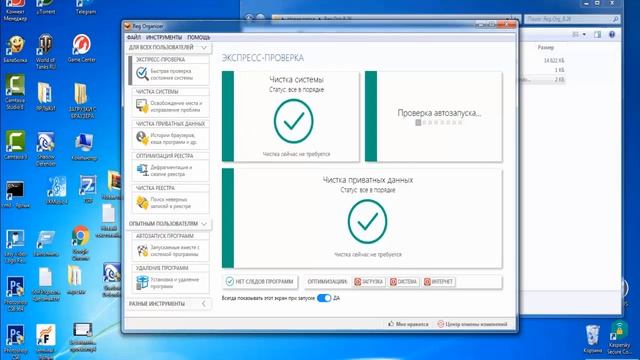Click the Мне нравится thumbs-up link
This screenshot has width=640, height=360.
point(408,324)
